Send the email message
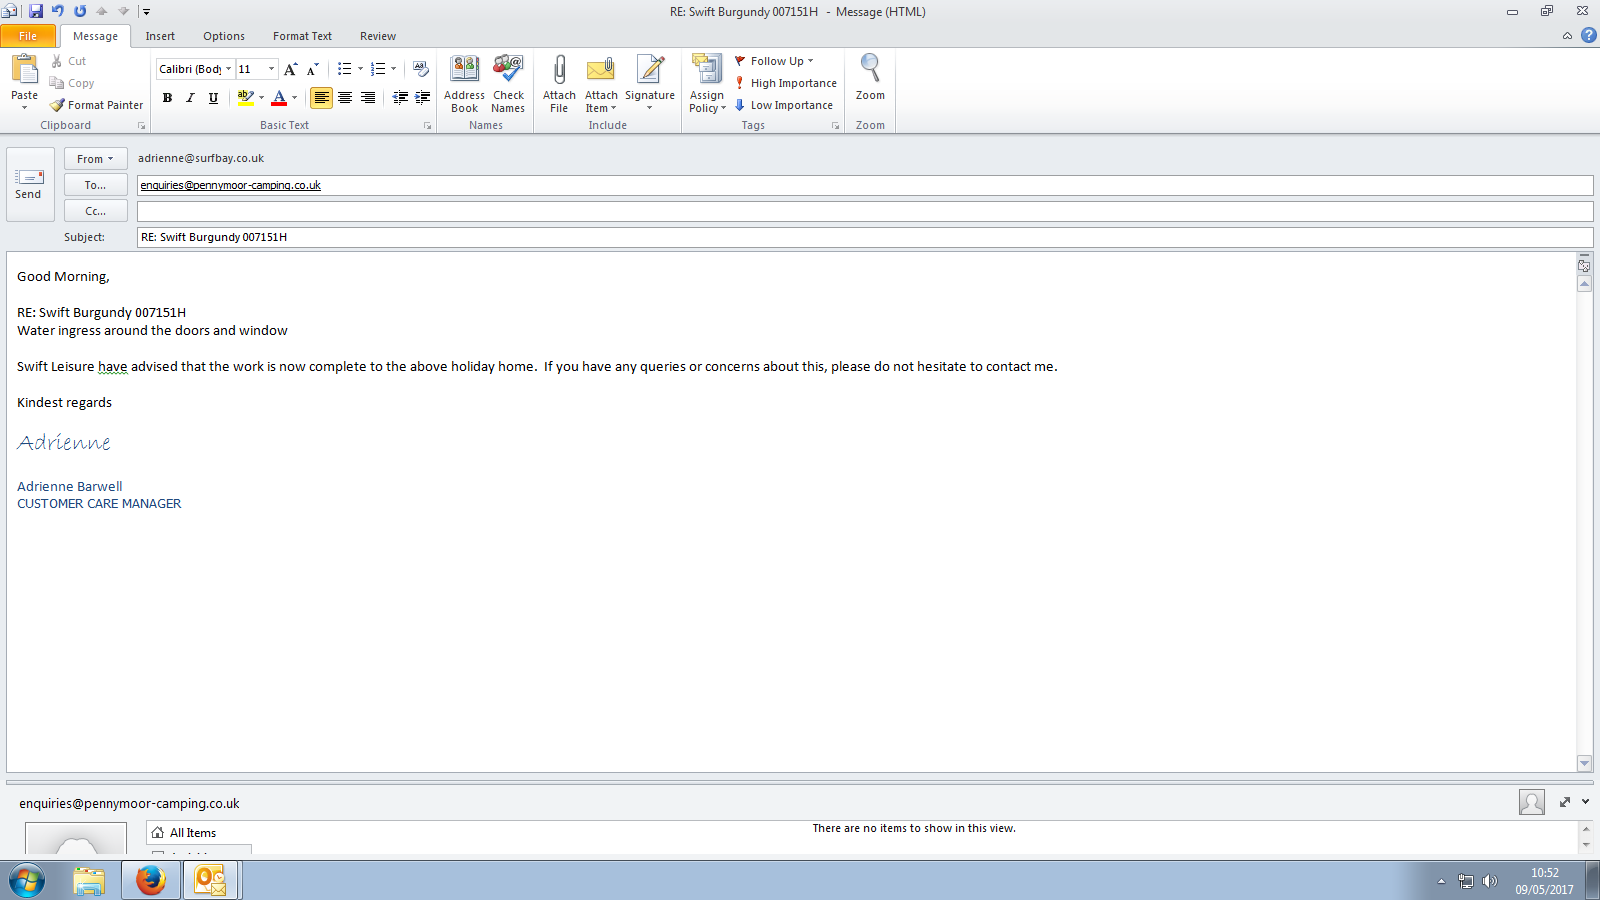The image size is (1600, 900). (30, 184)
